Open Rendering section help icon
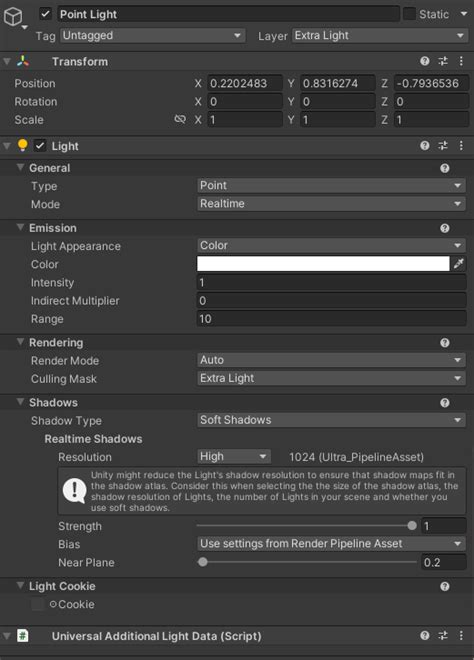Screen dimensions: 474x660 coord(445,343)
